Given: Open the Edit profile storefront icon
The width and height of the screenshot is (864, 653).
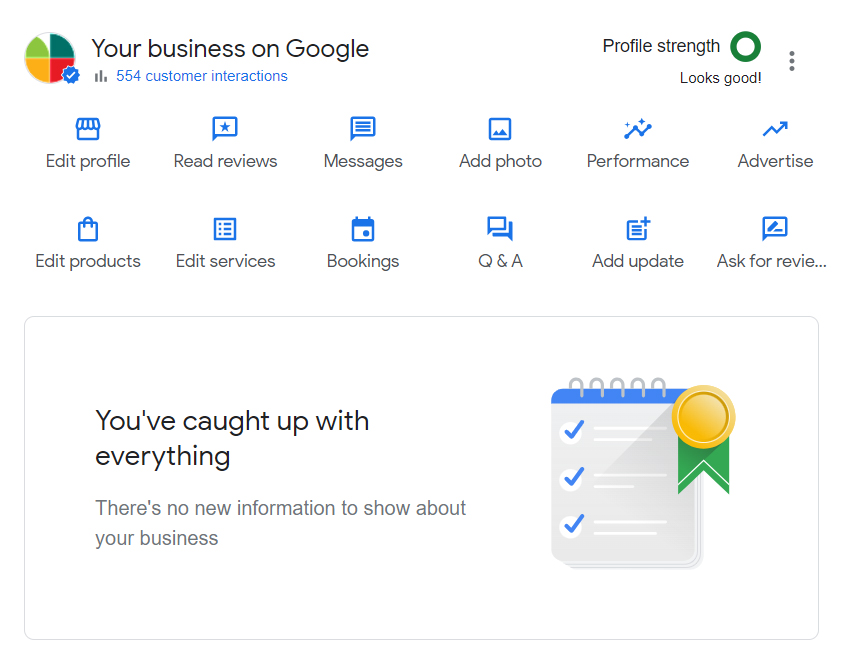Looking at the screenshot, I should coord(88,129).
